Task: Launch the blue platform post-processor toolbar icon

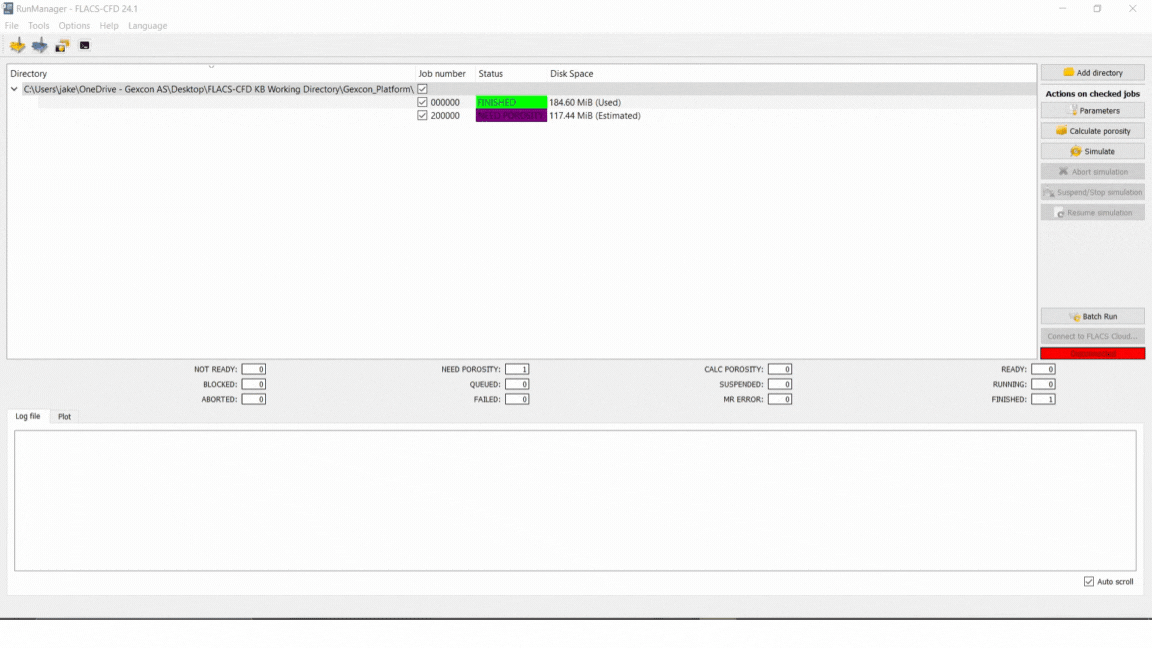Action: [40, 46]
